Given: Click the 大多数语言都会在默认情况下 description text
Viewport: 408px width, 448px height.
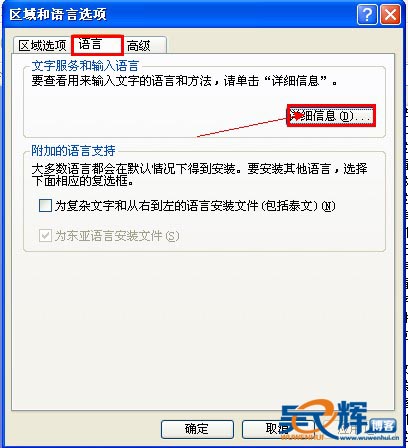Looking at the screenshot, I should coord(199,174).
